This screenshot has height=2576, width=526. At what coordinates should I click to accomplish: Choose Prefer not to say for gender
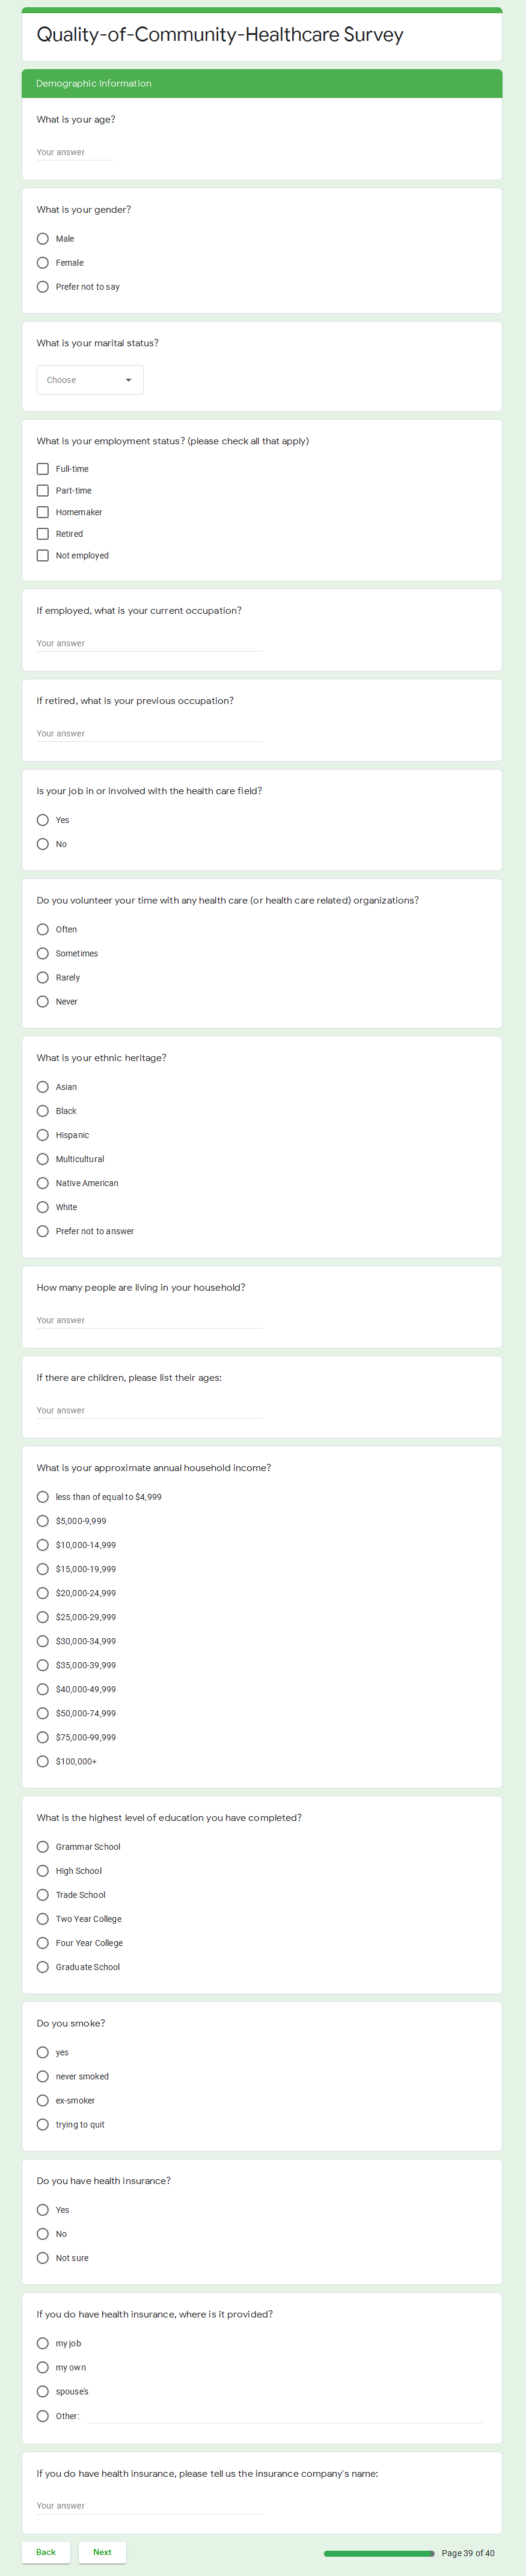pos(43,287)
